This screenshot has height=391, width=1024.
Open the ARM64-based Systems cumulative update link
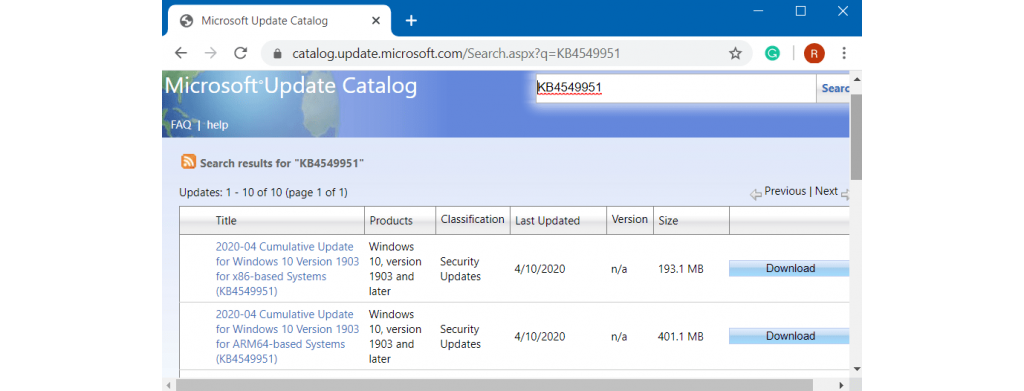click(287, 336)
